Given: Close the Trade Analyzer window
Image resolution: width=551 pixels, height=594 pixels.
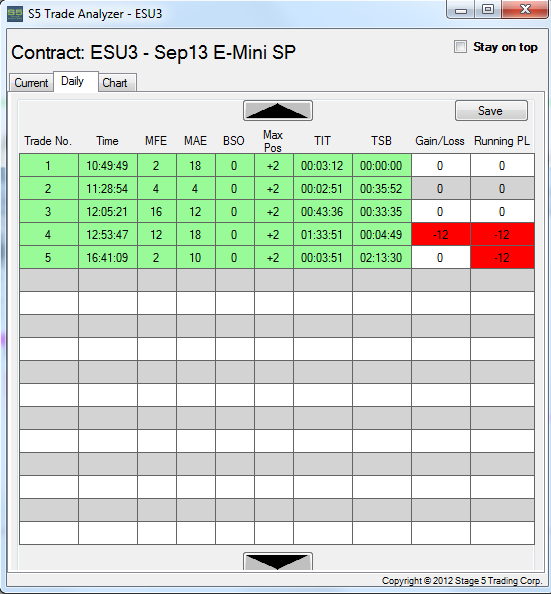Looking at the screenshot, I should click(525, 9).
